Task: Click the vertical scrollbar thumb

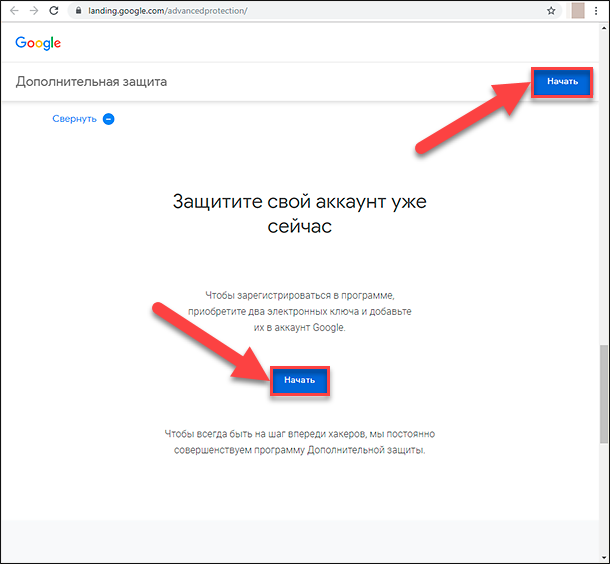Action: (x=604, y=393)
